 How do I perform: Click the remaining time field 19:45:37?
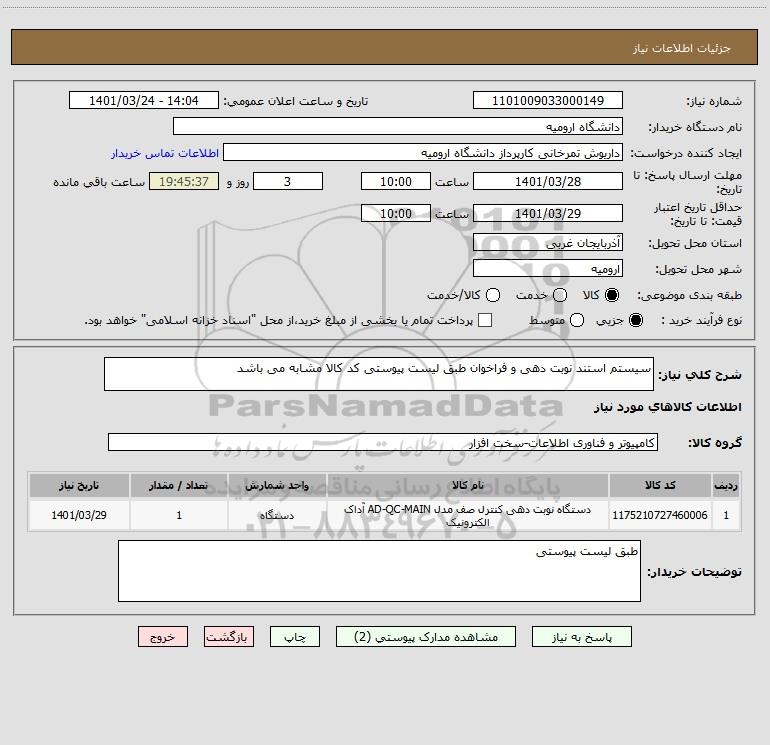point(184,181)
